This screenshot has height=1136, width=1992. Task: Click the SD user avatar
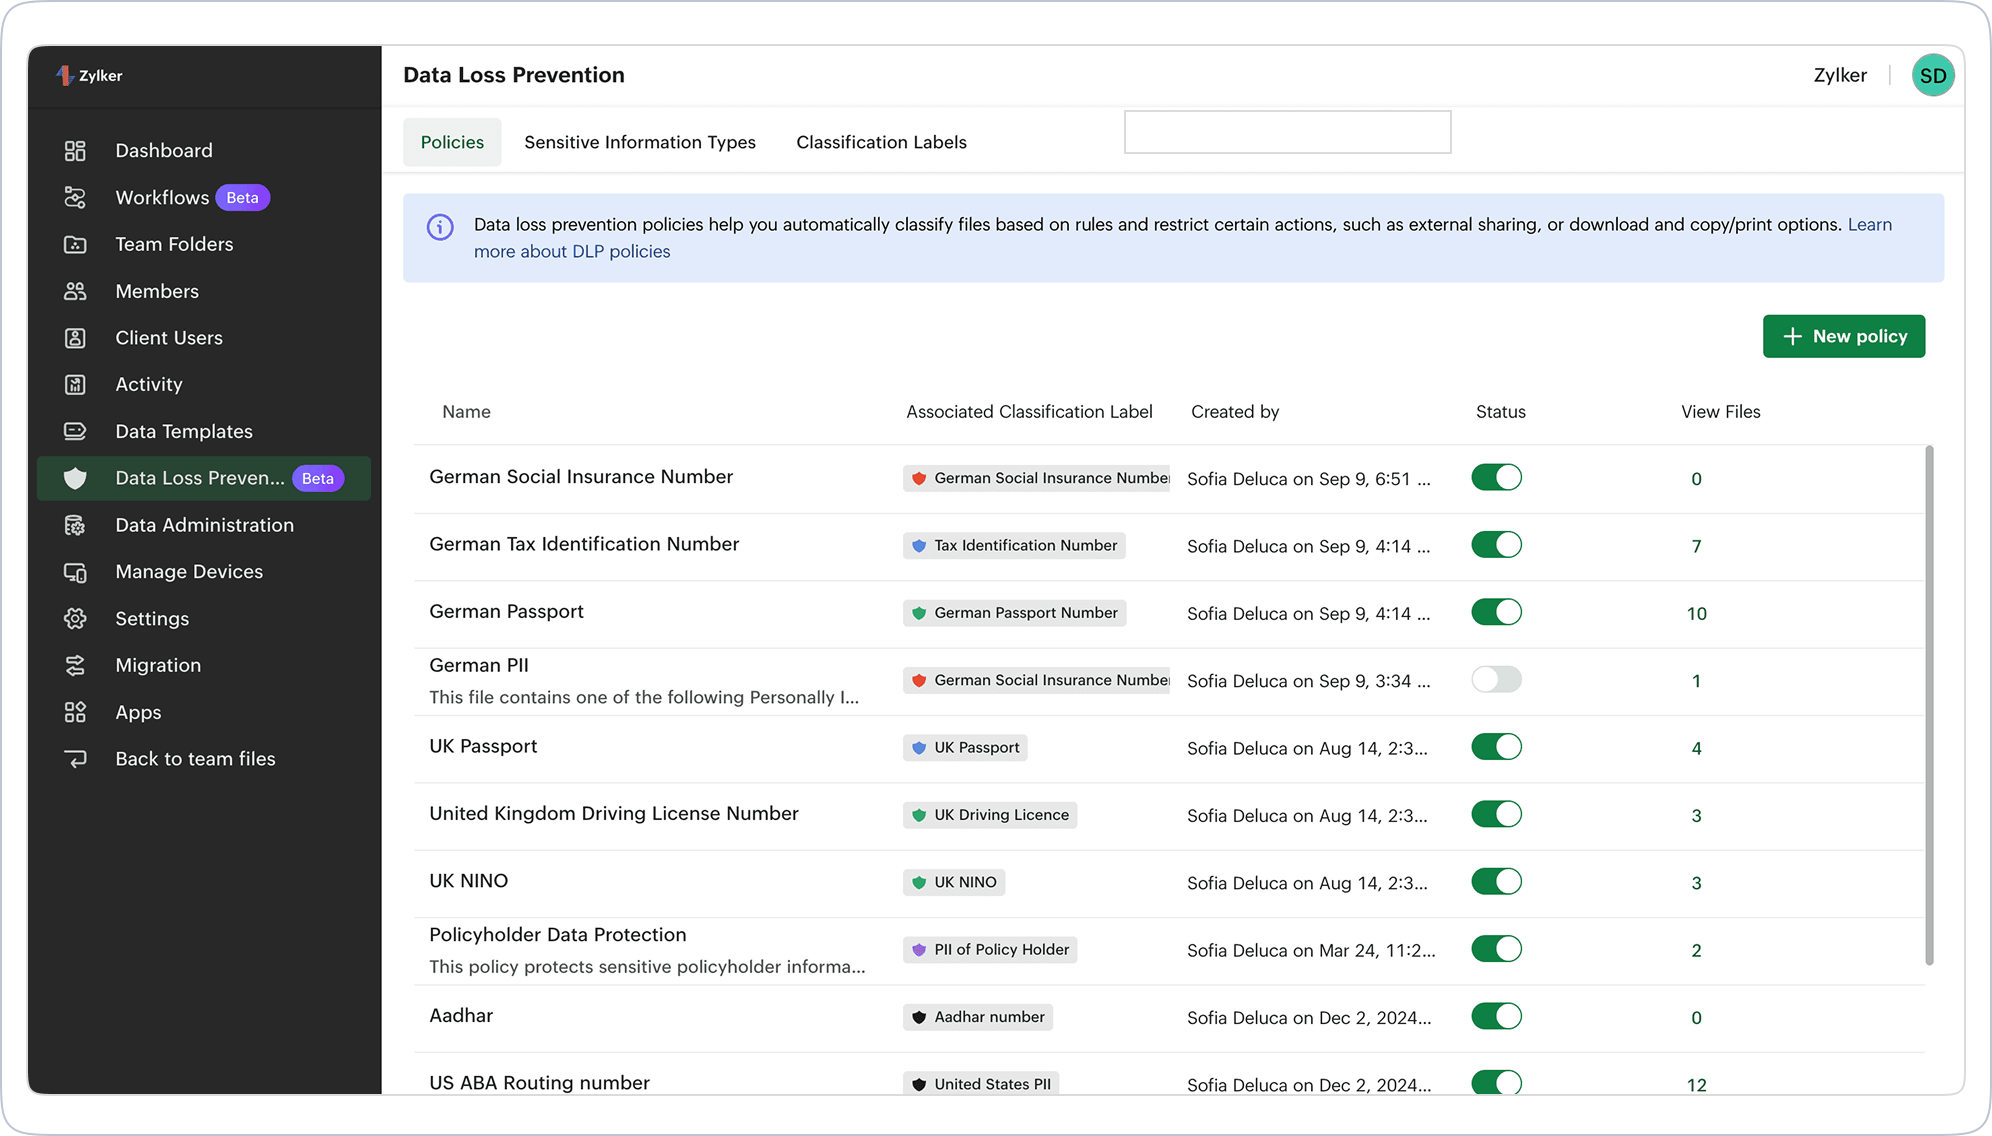point(1933,75)
